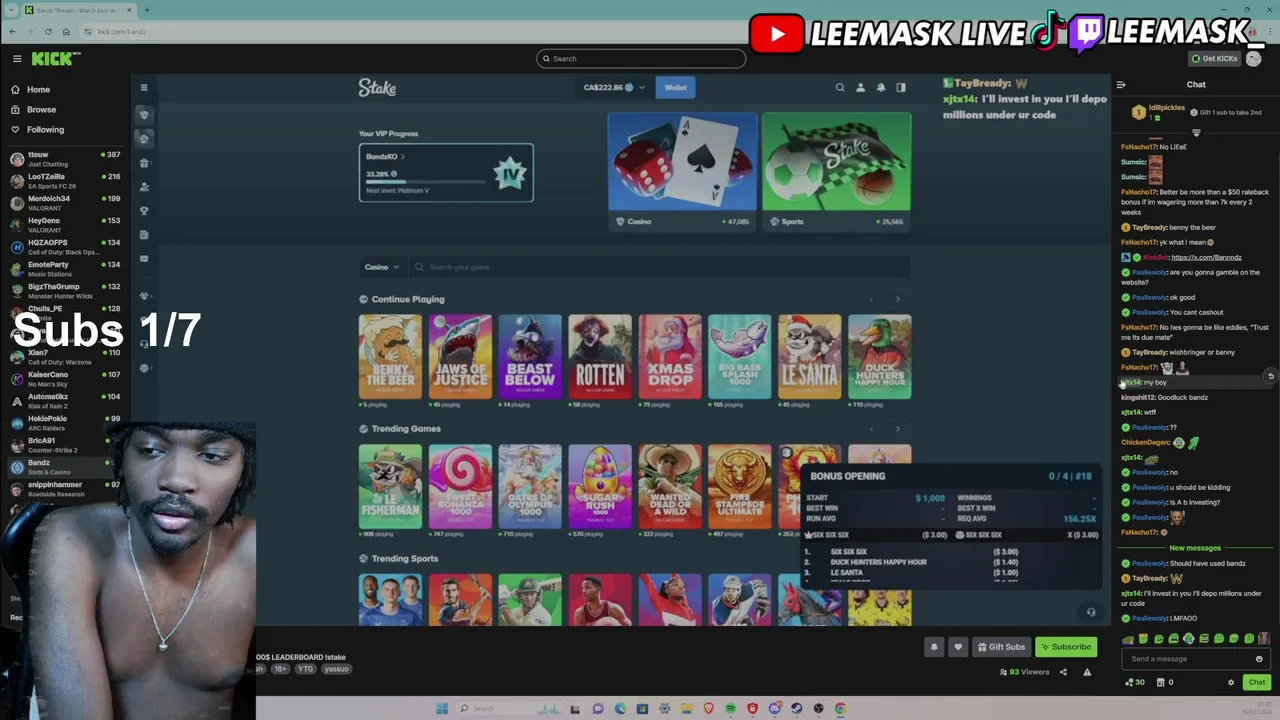Launch Rotten game tile

[x=600, y=357]
